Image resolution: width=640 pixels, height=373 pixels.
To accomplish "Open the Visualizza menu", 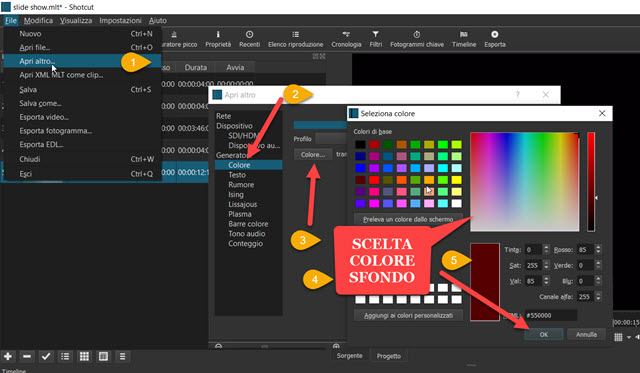I will (76, 20).
